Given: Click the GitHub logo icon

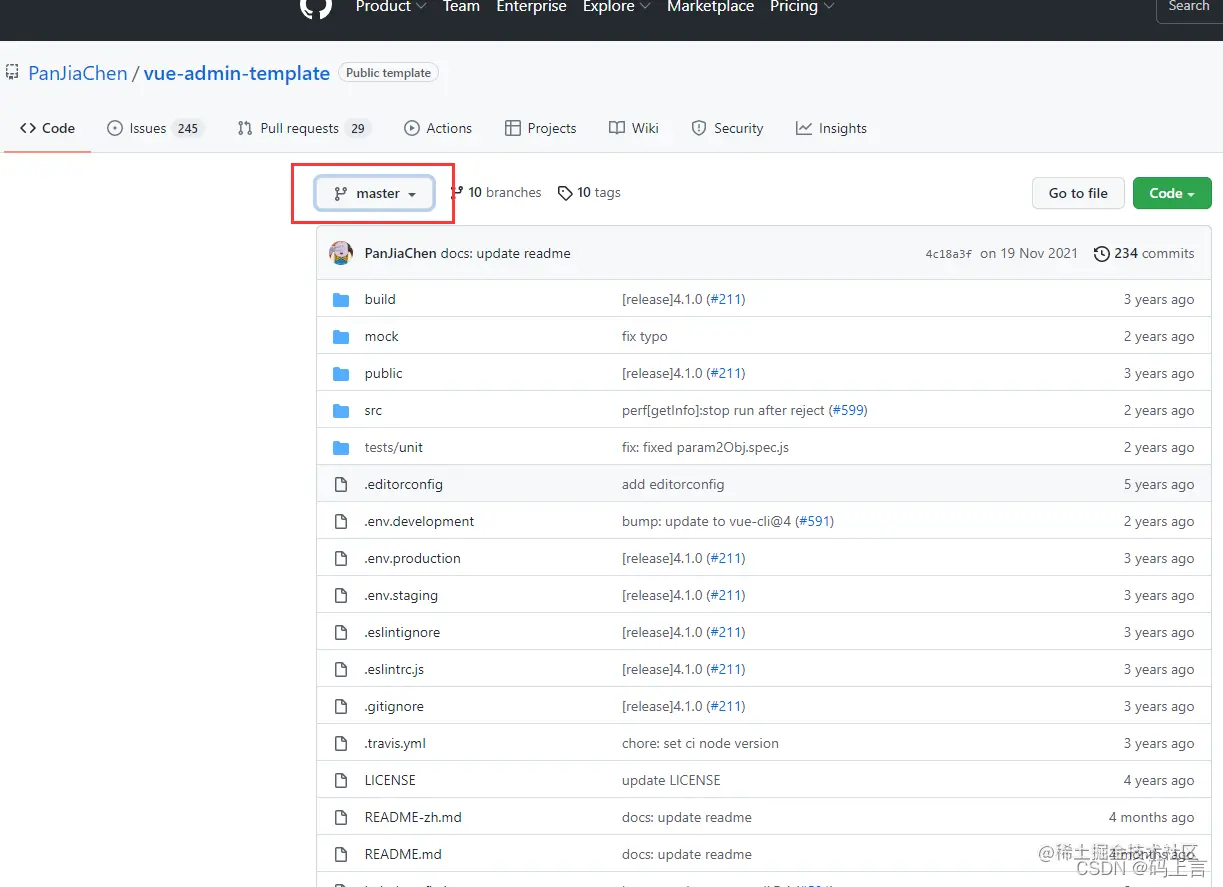Looking at the screenshot, I should pos(315,6).
